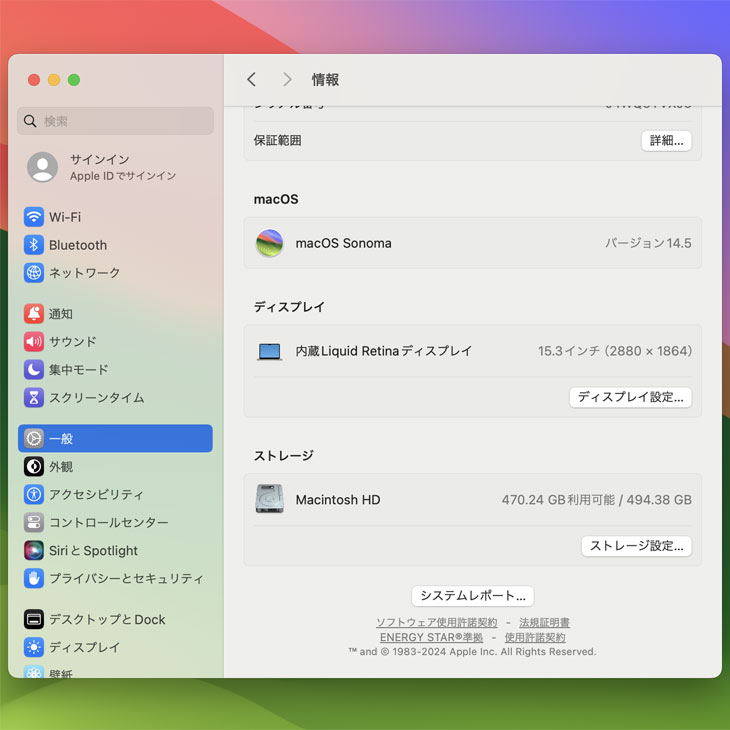The width and height of the screenshot is (730, 730).
Task: Select the スクリーンタイム hourglass icon
Action: [34, 398]
